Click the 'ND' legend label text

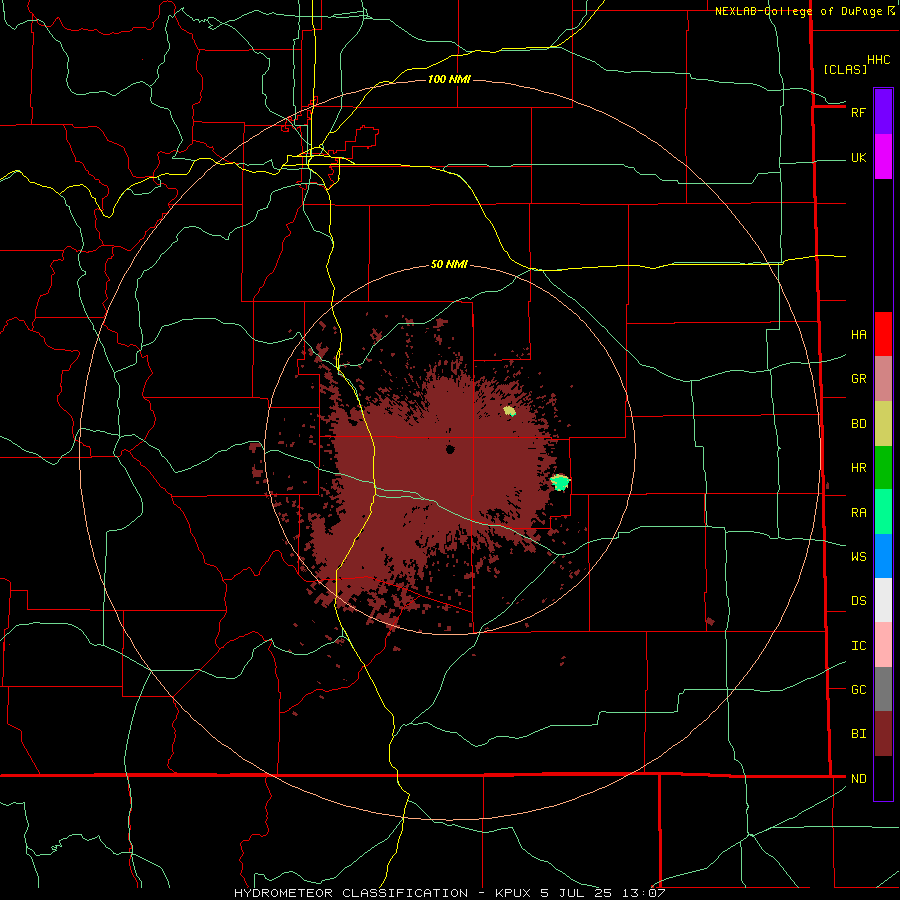pos(858,779)
